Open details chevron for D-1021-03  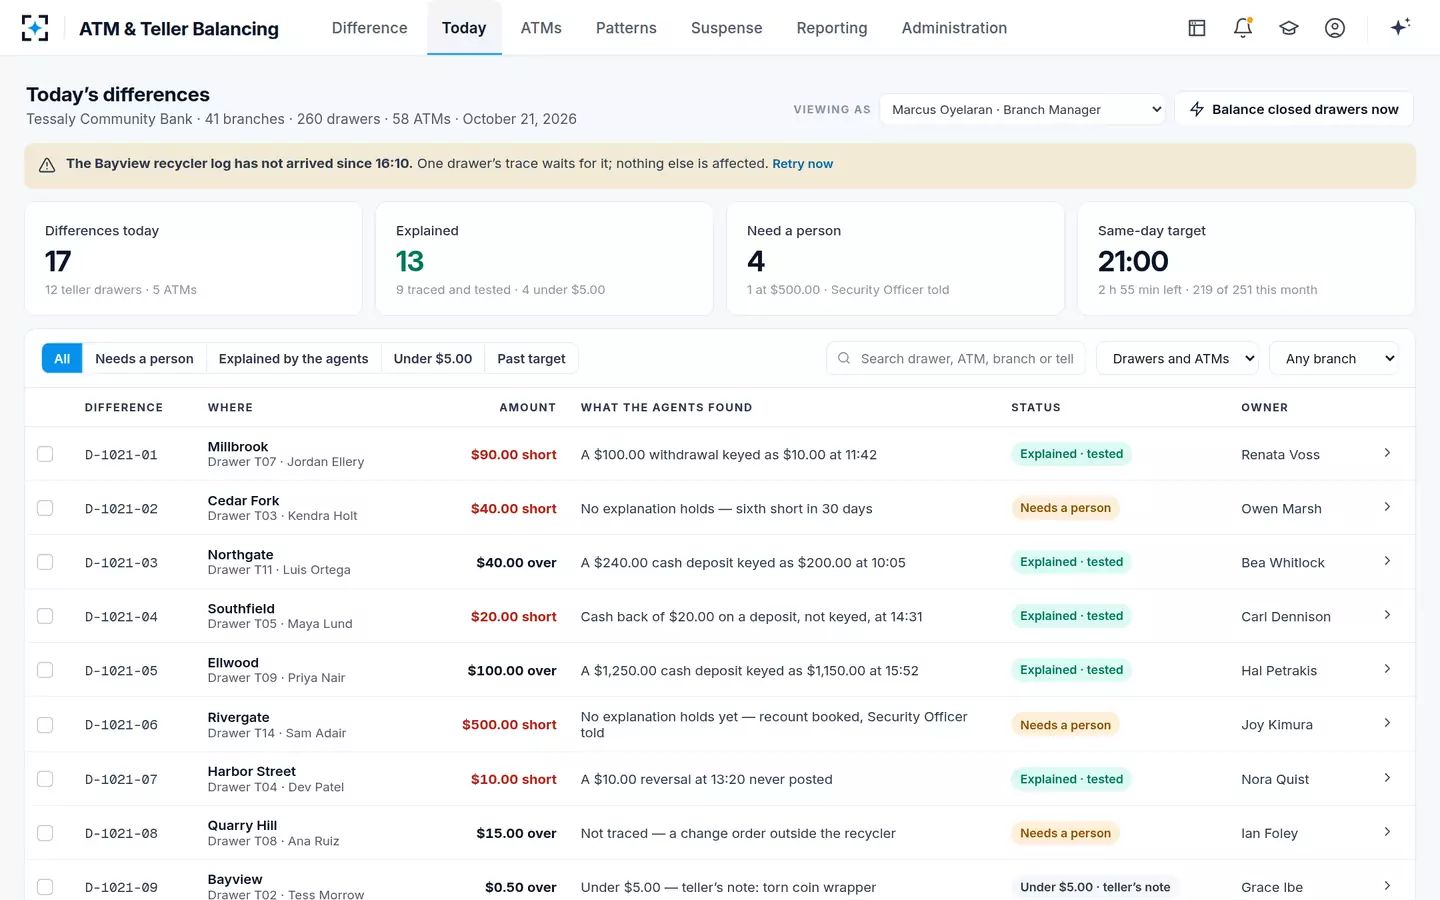(1387, 561)
